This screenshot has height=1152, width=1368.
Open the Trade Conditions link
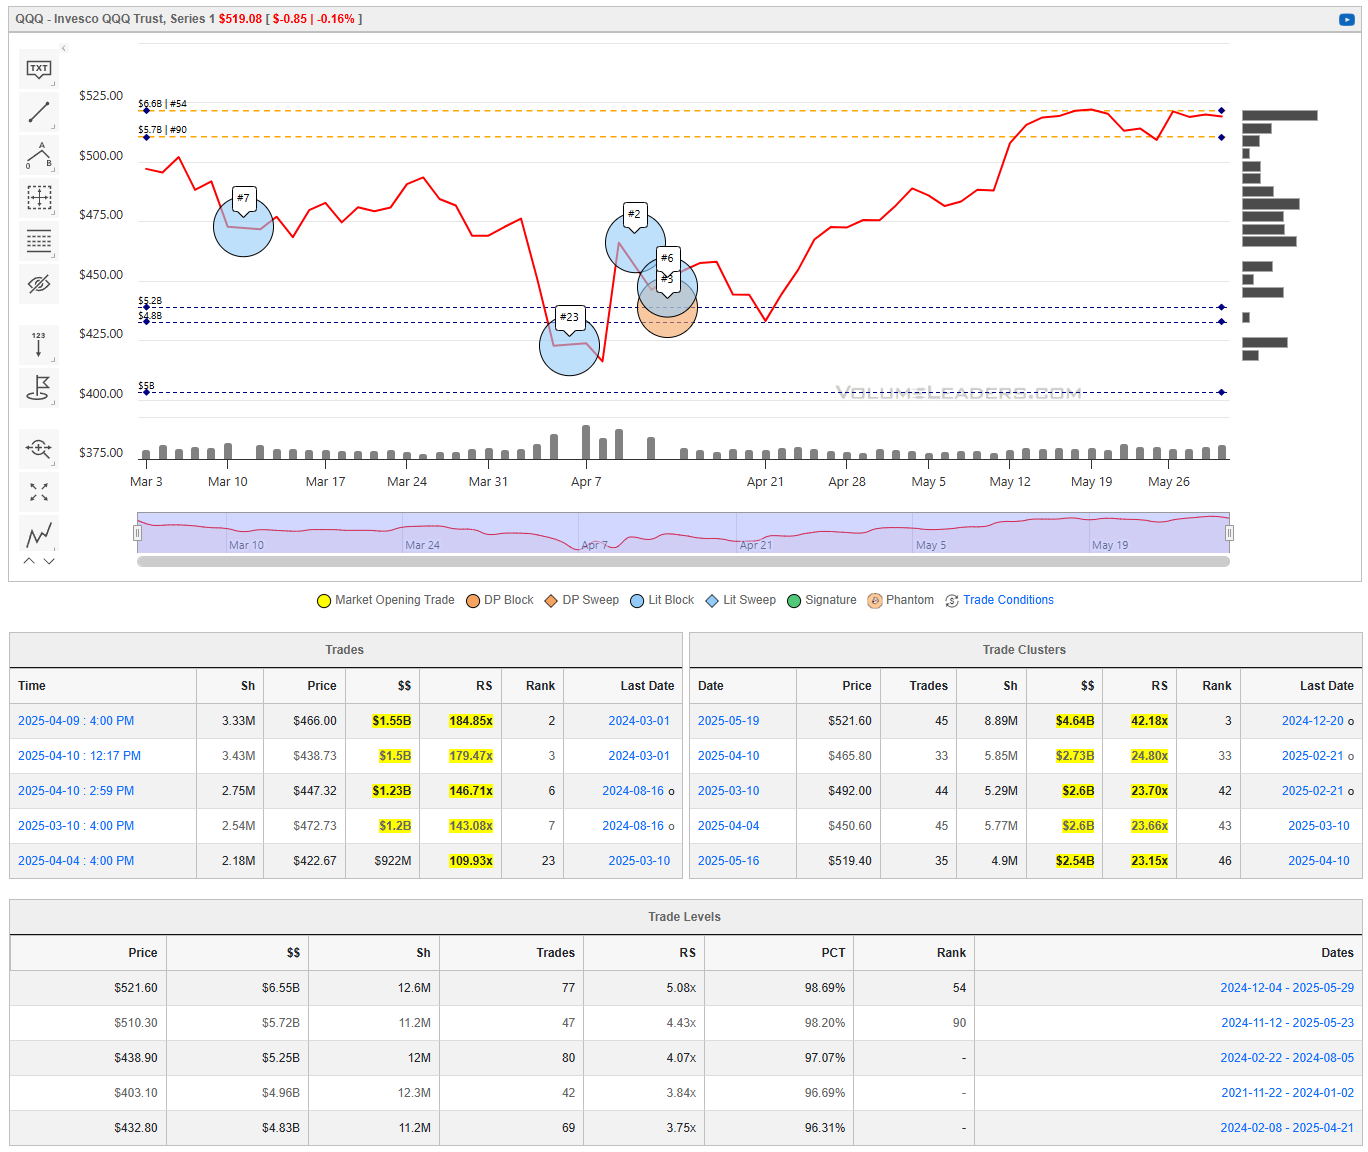(x=1008, y=600)
